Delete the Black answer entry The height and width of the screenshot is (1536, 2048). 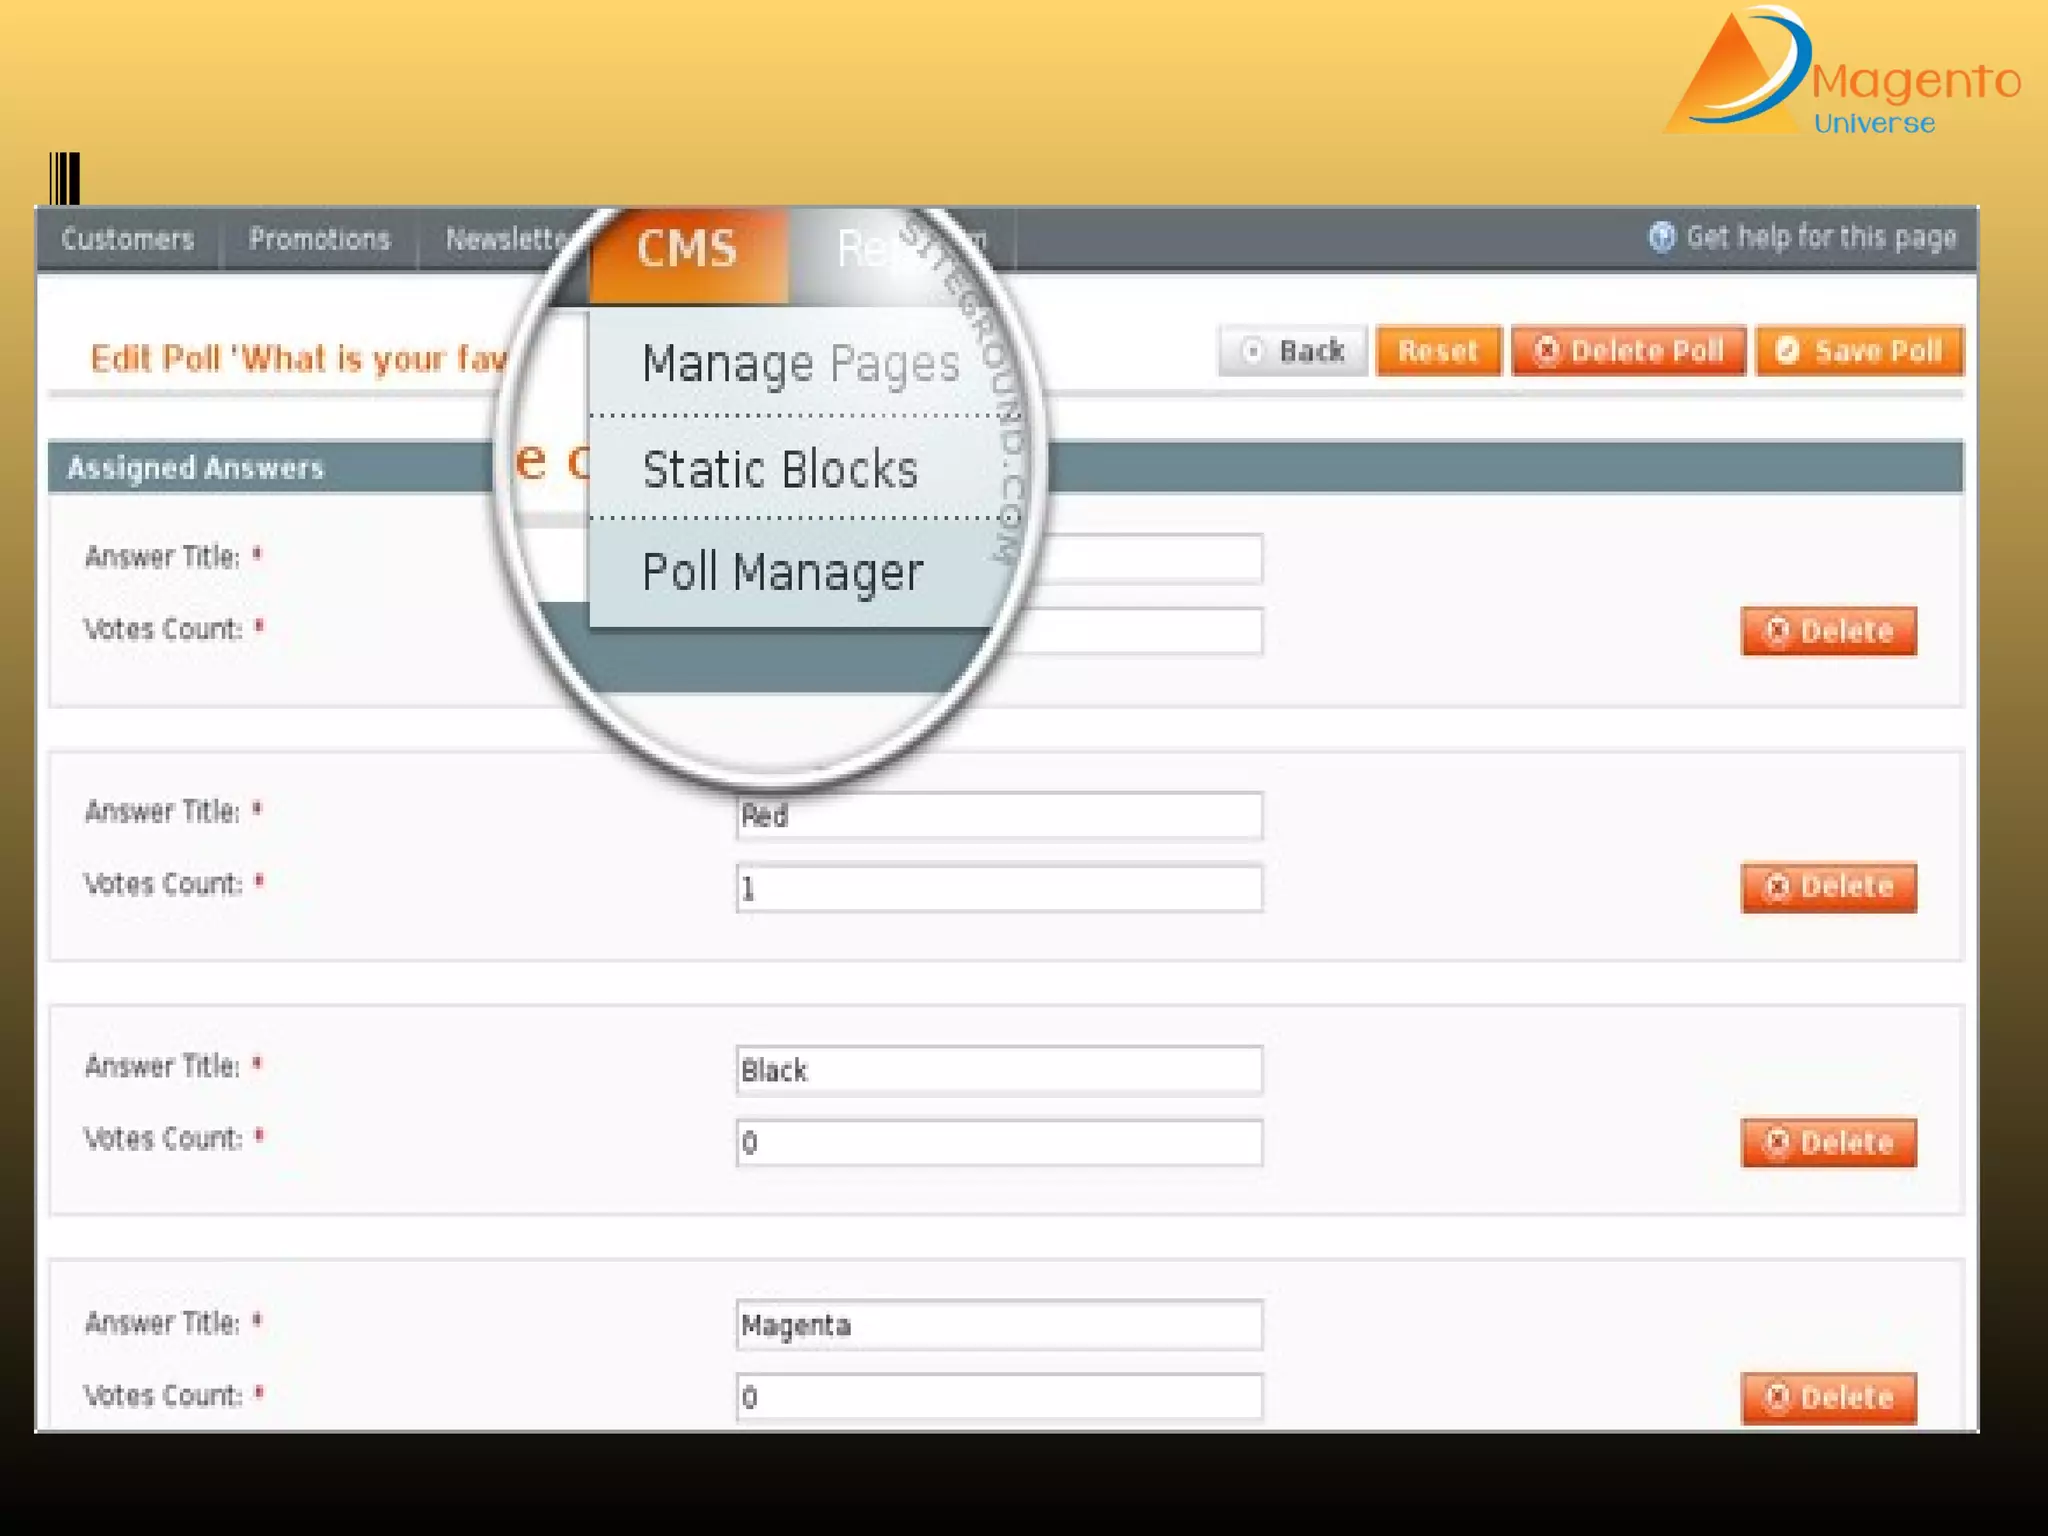pos(1828,1142)
